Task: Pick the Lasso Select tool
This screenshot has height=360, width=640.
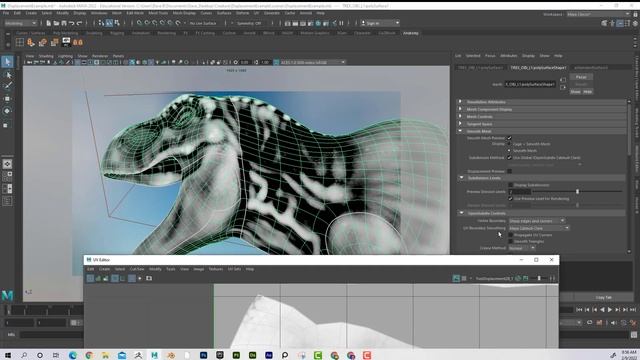Action: click(x=7, y=75)
